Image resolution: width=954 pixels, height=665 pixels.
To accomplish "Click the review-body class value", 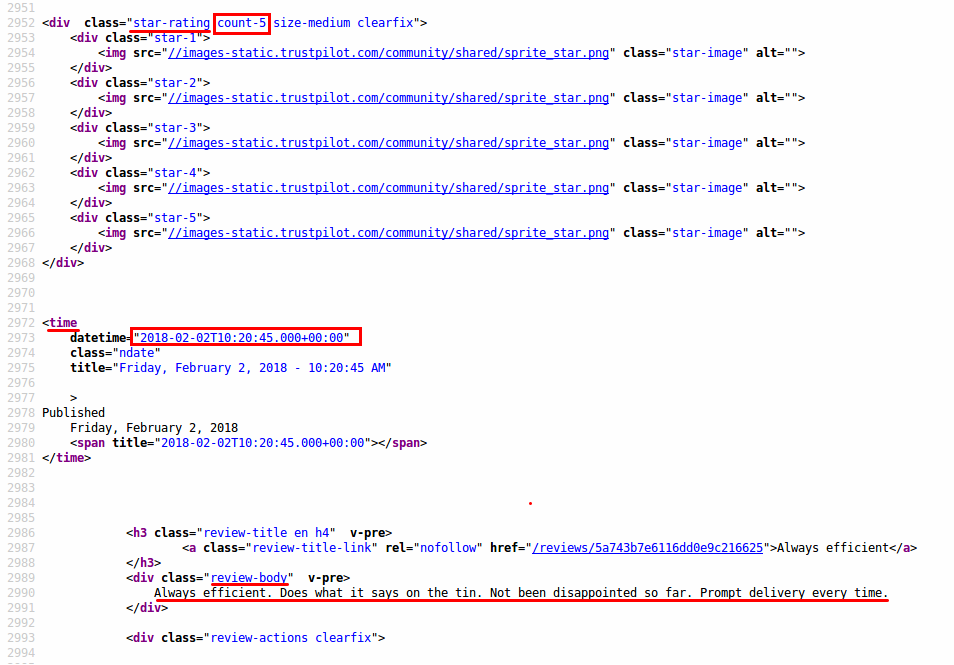I will 249,578.
